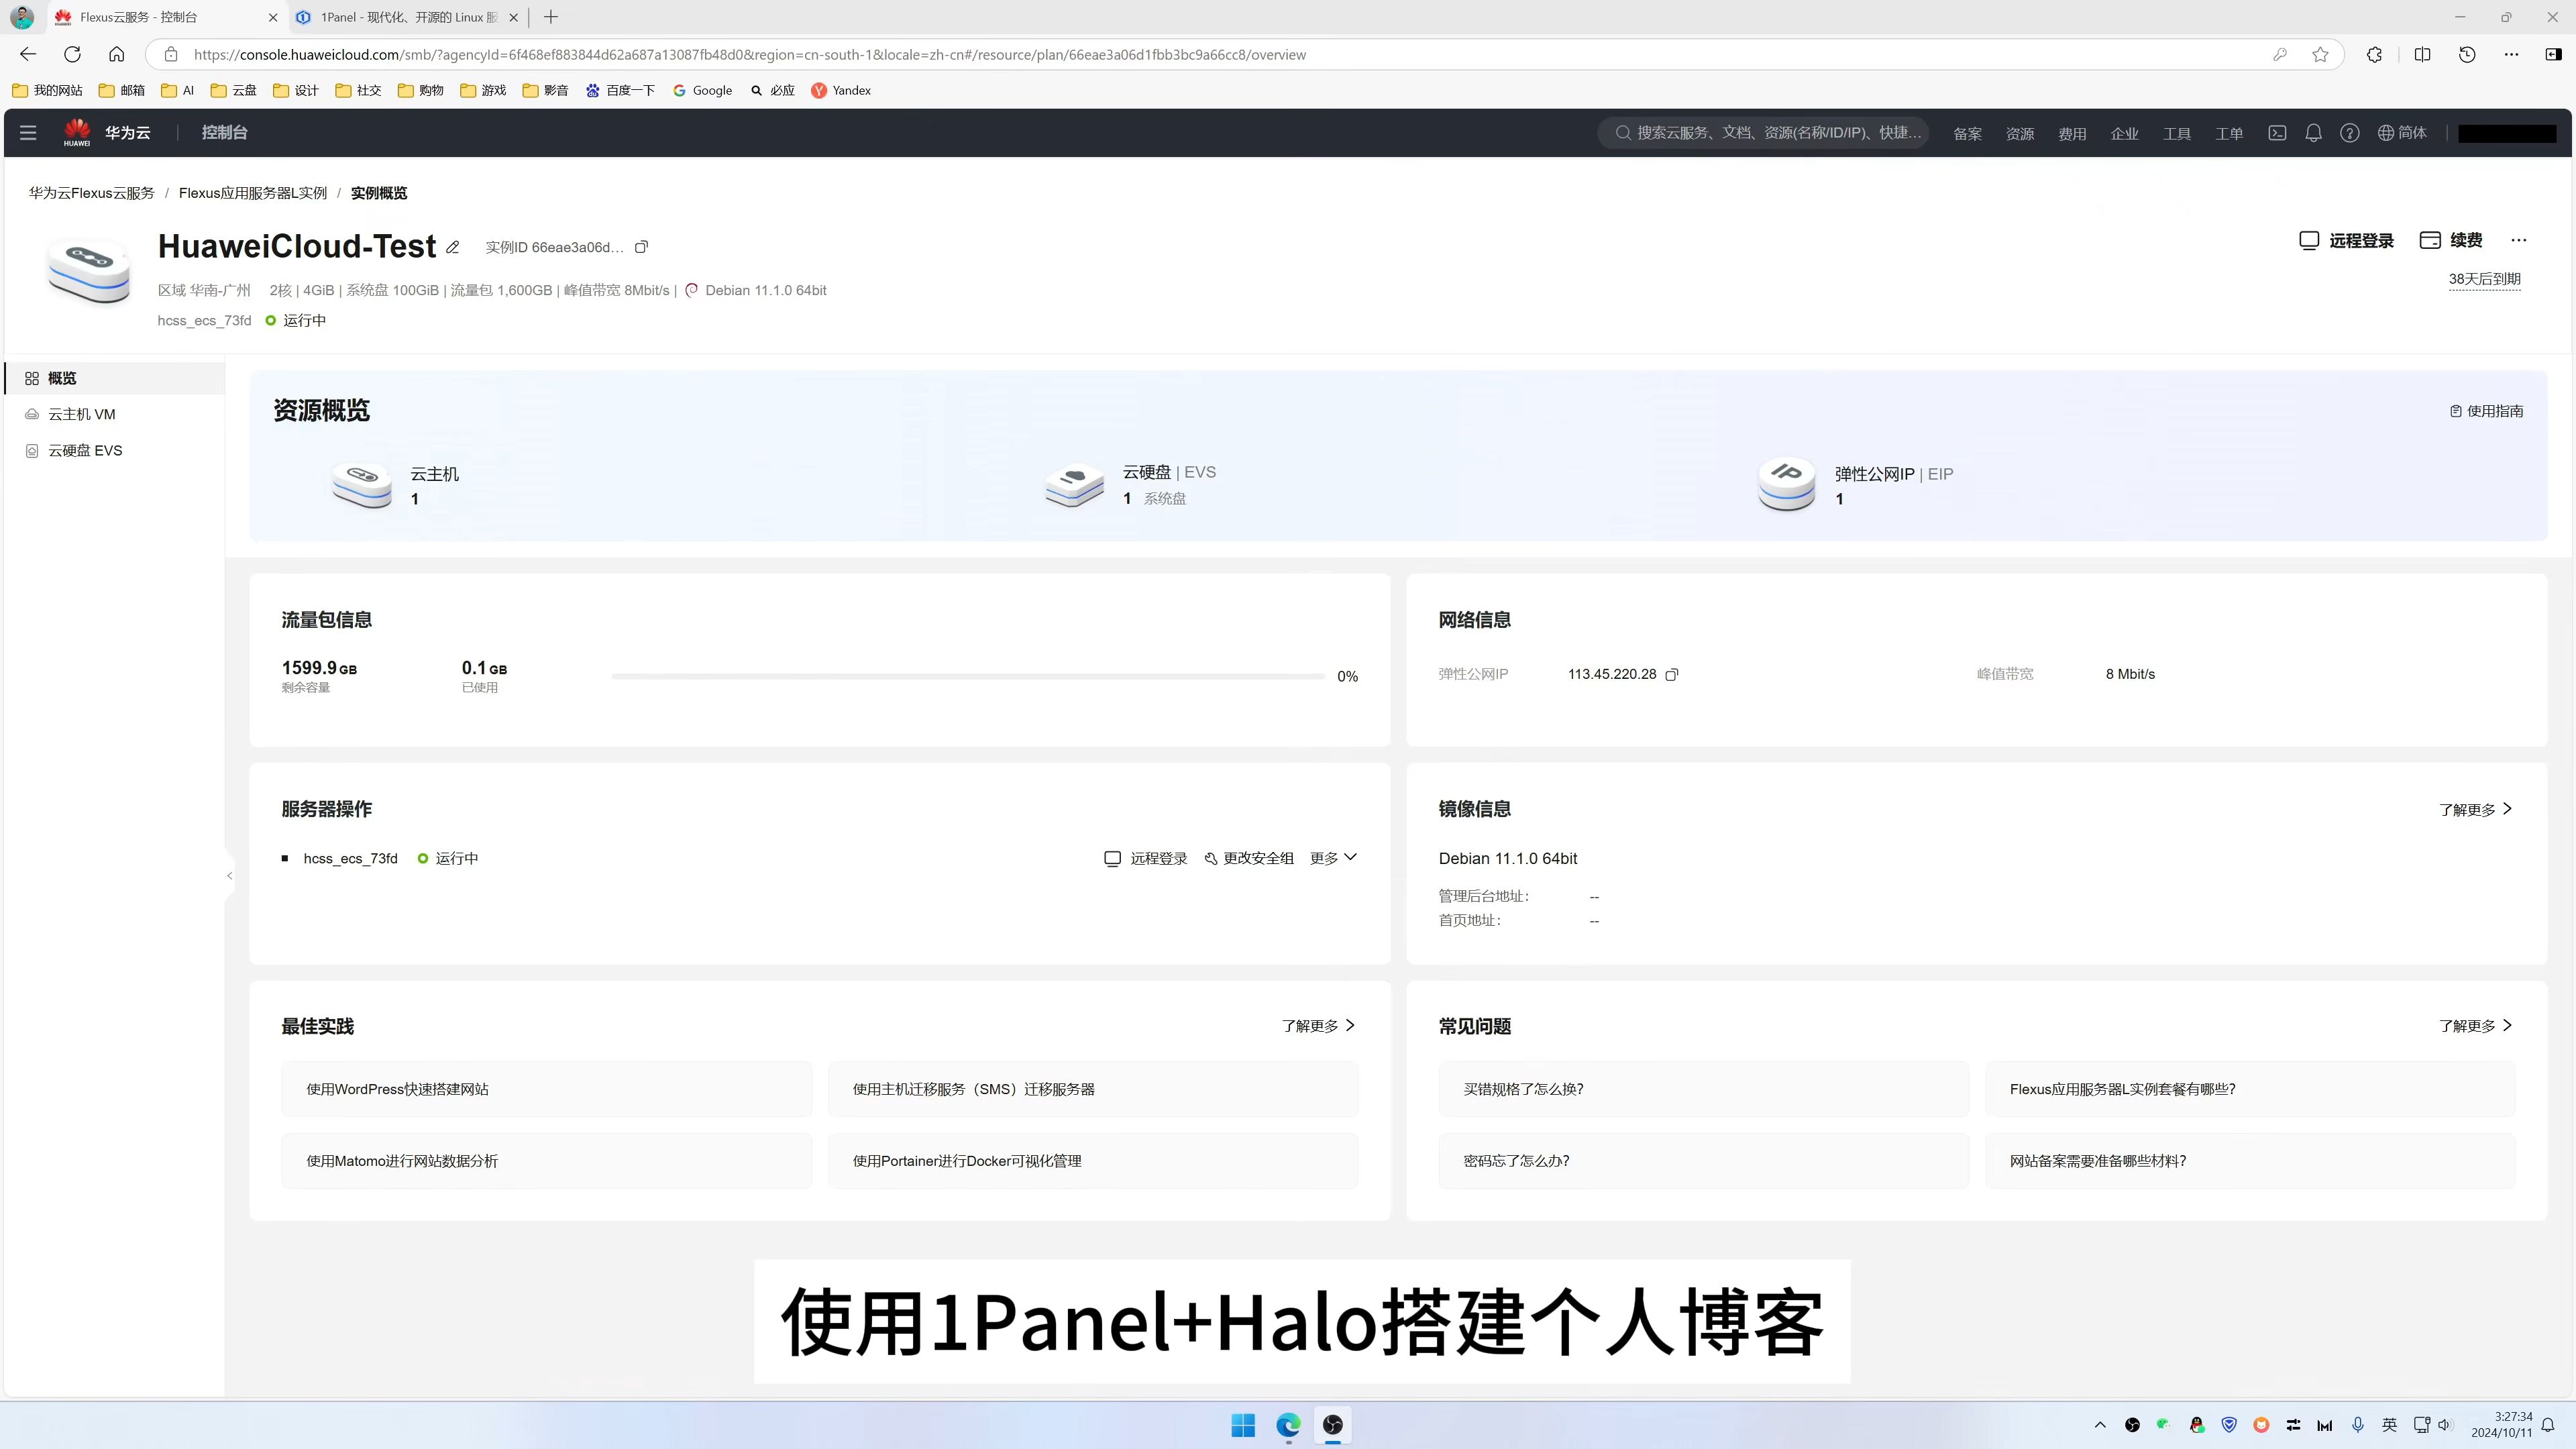This screenshot has height=1449, width=2576.
Task: Open breadcrumb Flexus应用服务器L实例
Action: pos(253,193)
